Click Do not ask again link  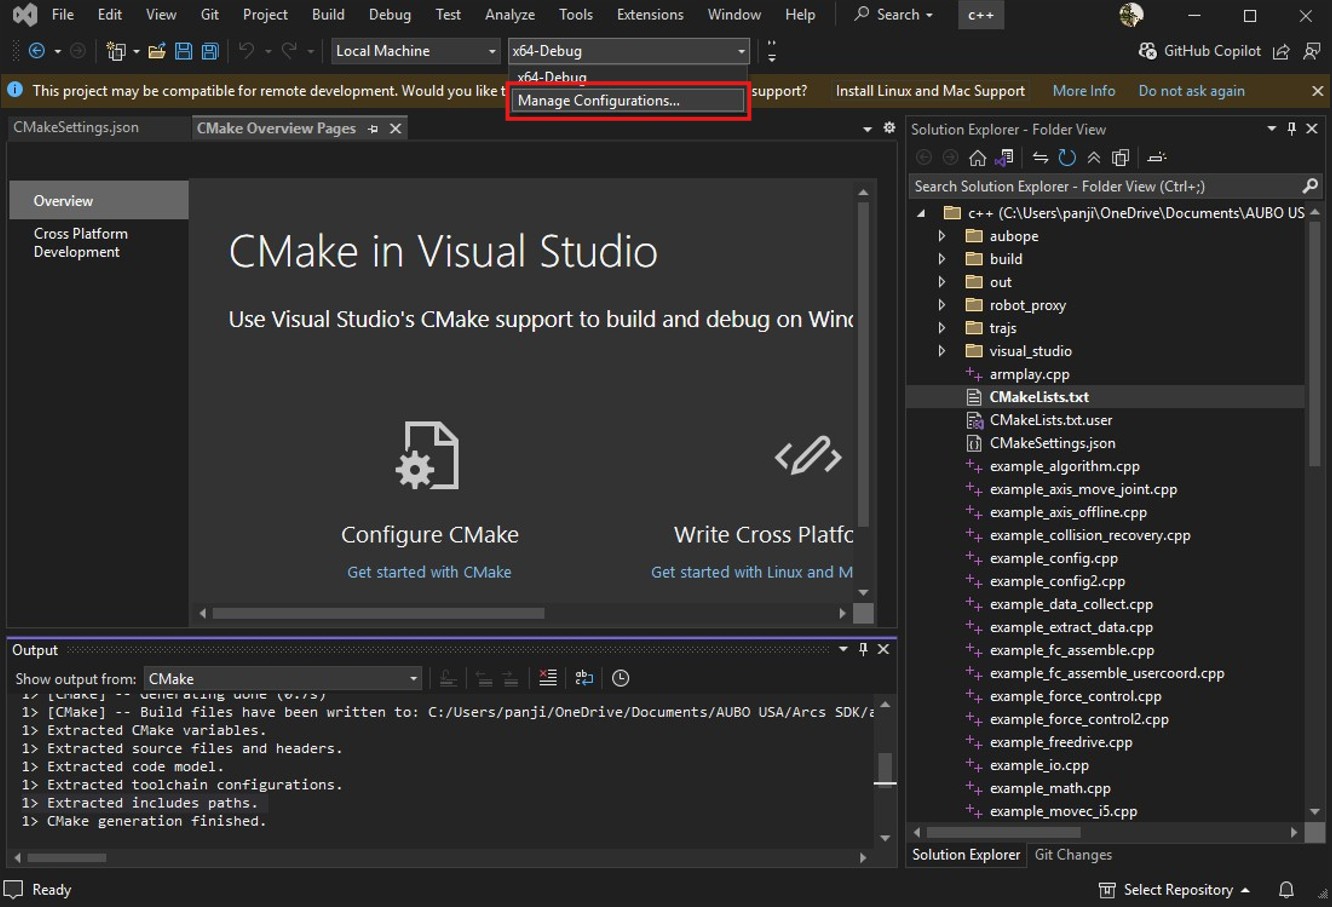tap(1191, 91)
